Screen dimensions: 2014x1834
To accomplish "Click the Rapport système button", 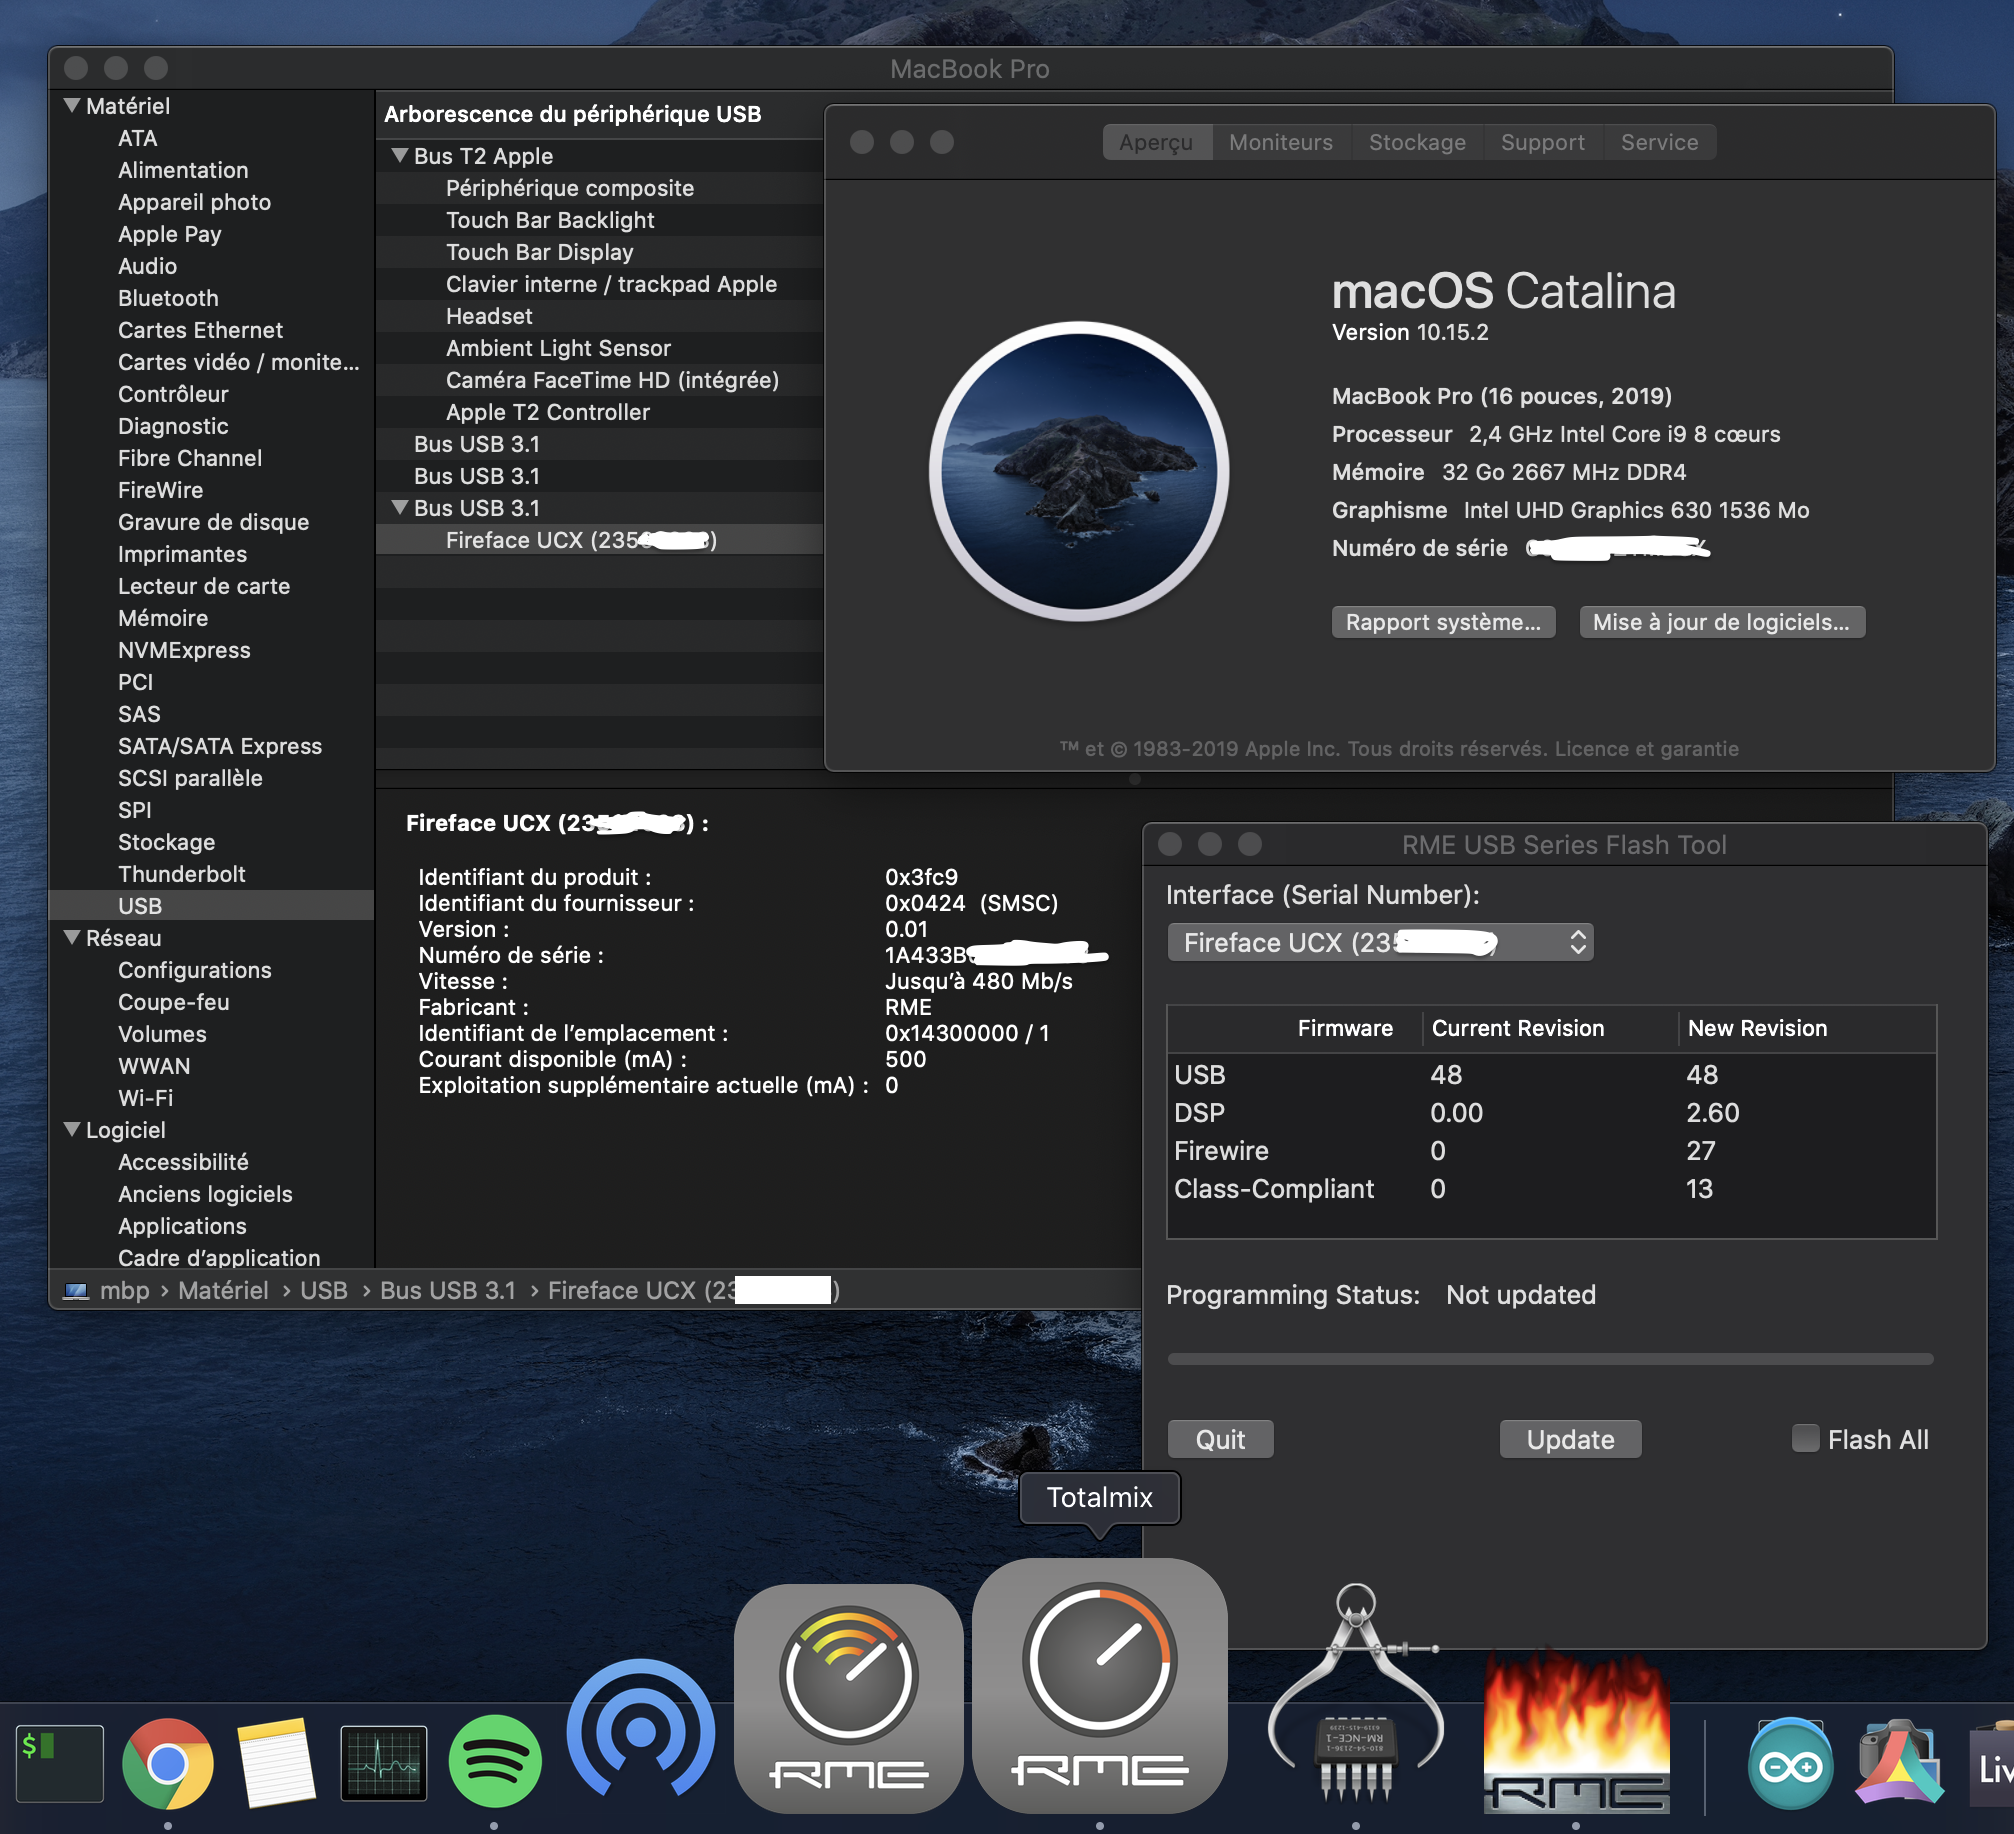I will (x=1443, y=622).
